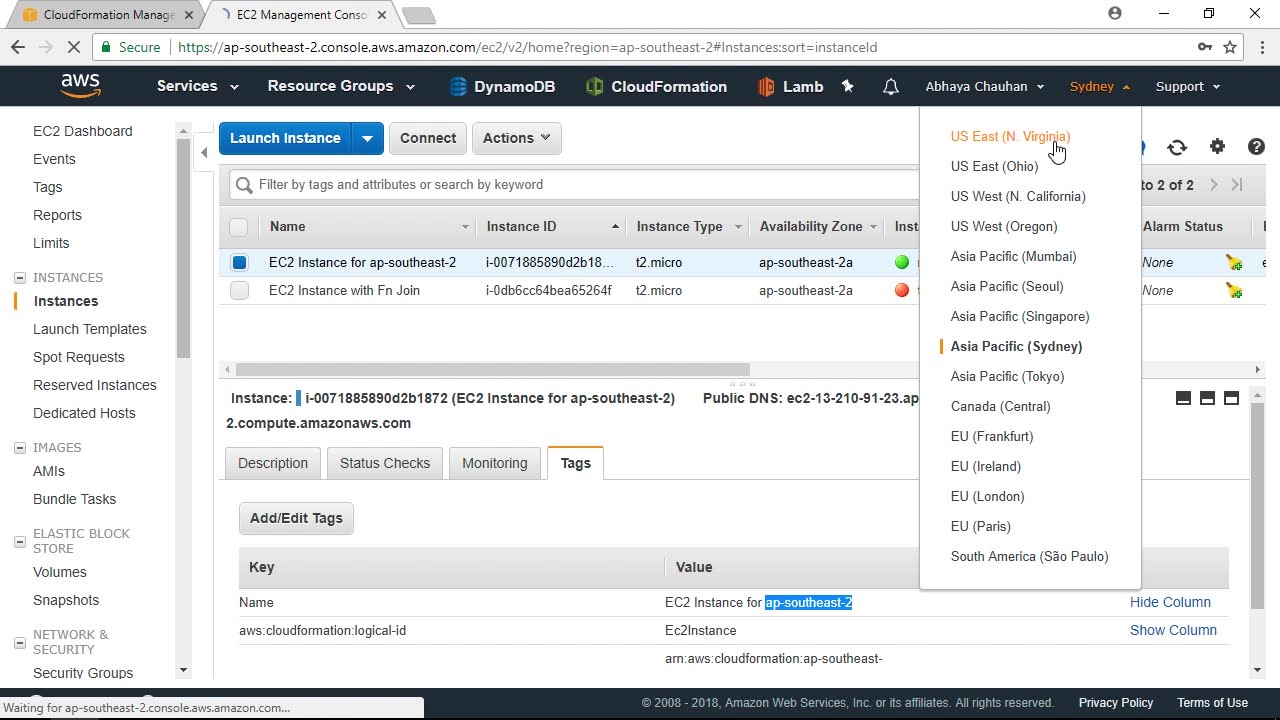Go to next page of results
Image resolution: width=1280 pixels, height=720 pixels.
click(x=1214, y=185)
